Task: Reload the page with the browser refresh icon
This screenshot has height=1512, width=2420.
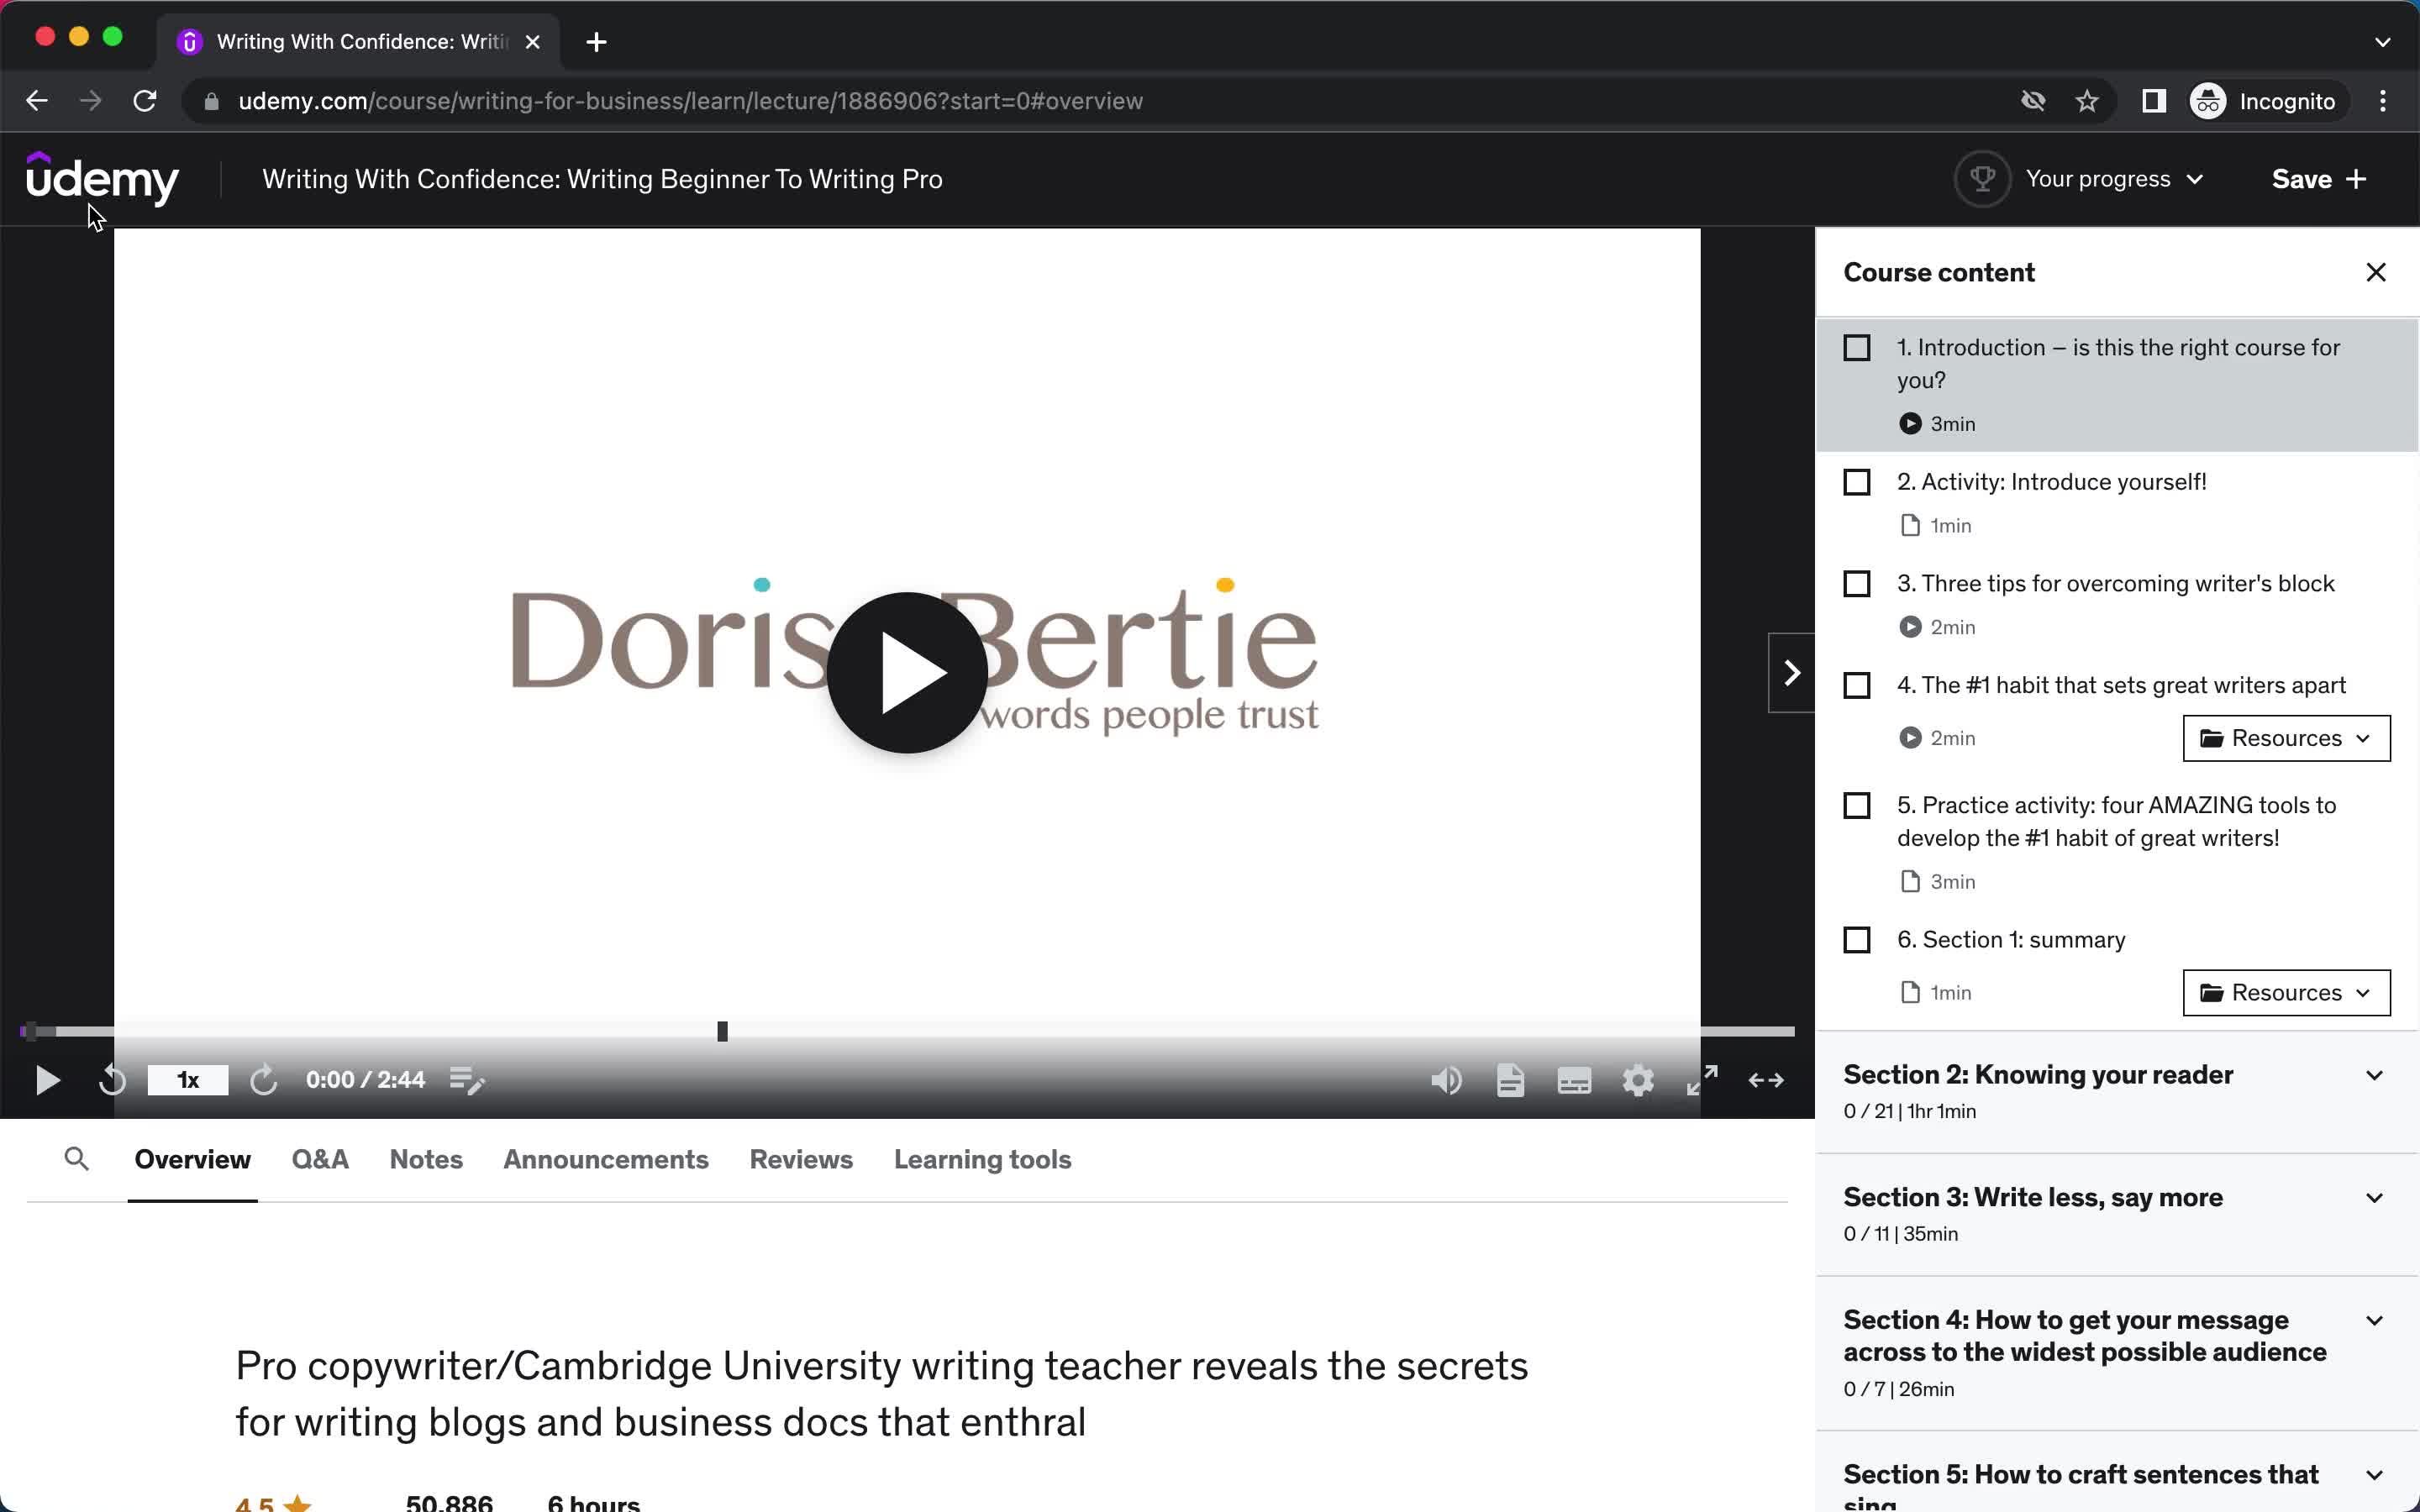Action: click(145, 101)
